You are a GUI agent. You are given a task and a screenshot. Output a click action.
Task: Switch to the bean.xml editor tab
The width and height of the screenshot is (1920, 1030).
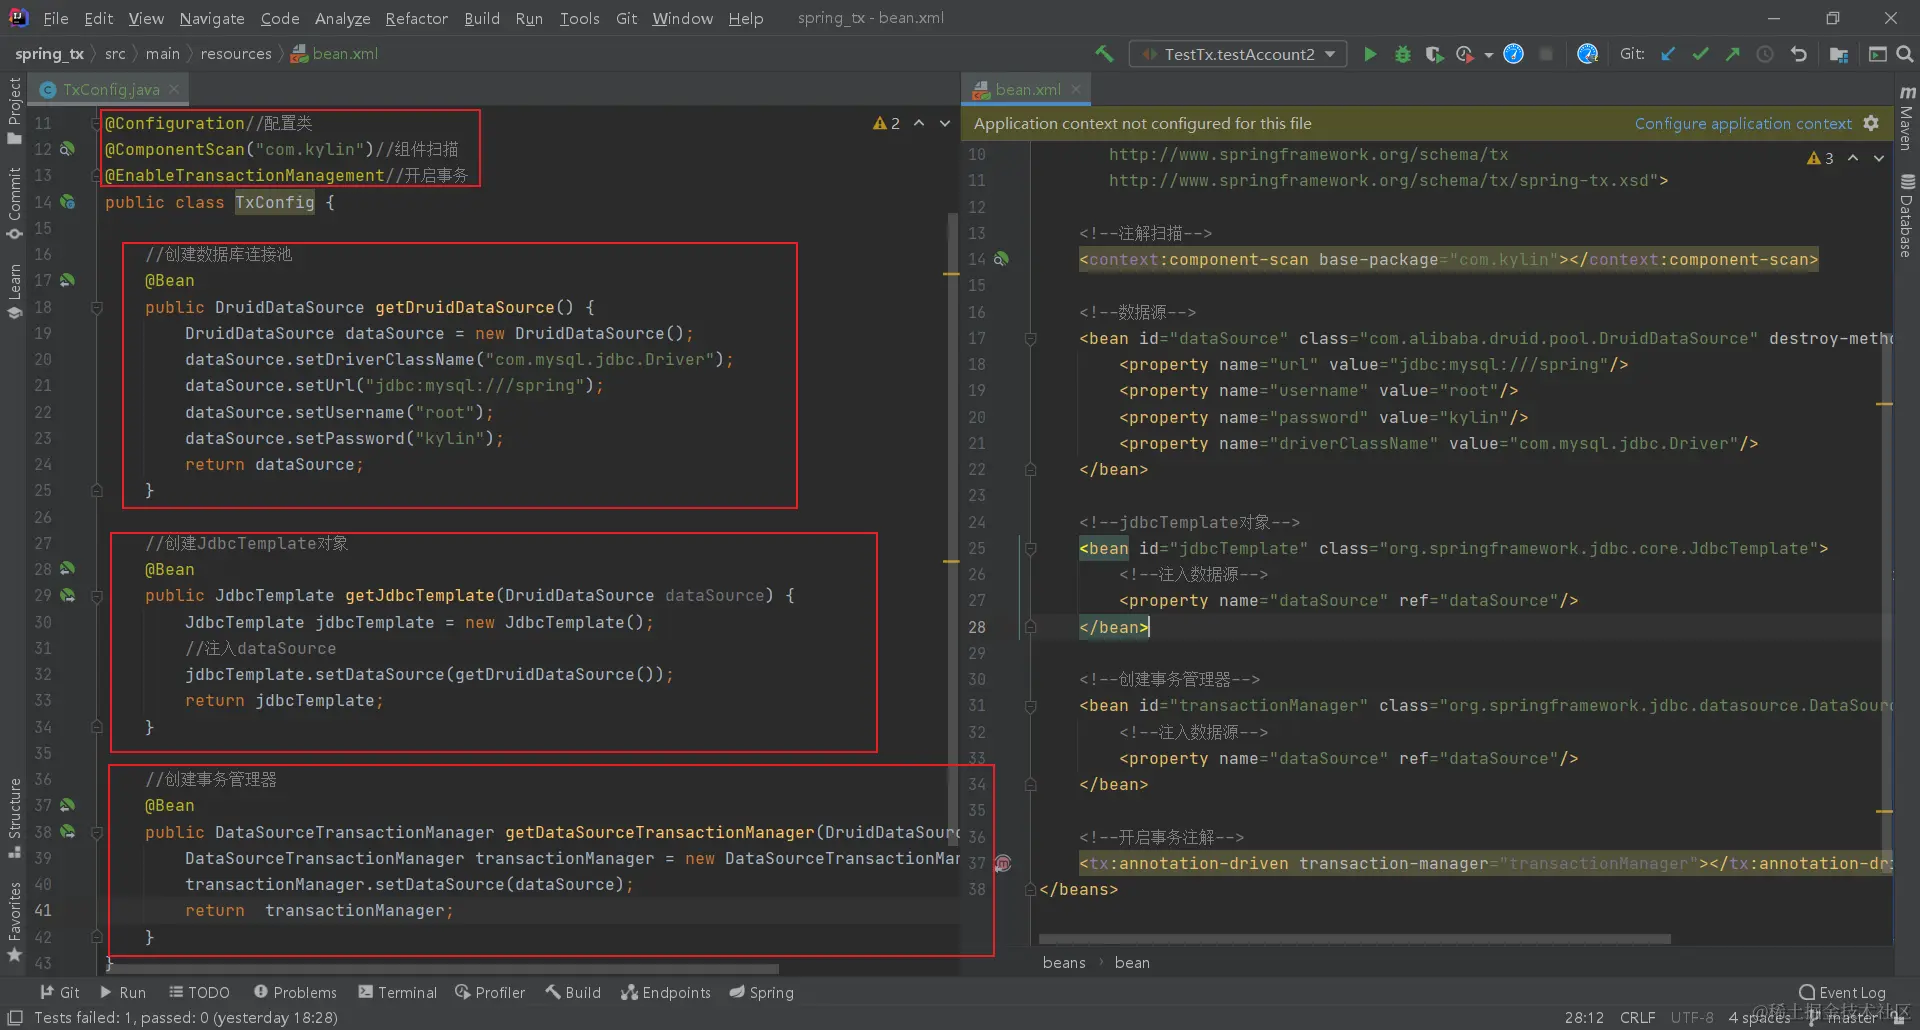tap(1028, 89)
